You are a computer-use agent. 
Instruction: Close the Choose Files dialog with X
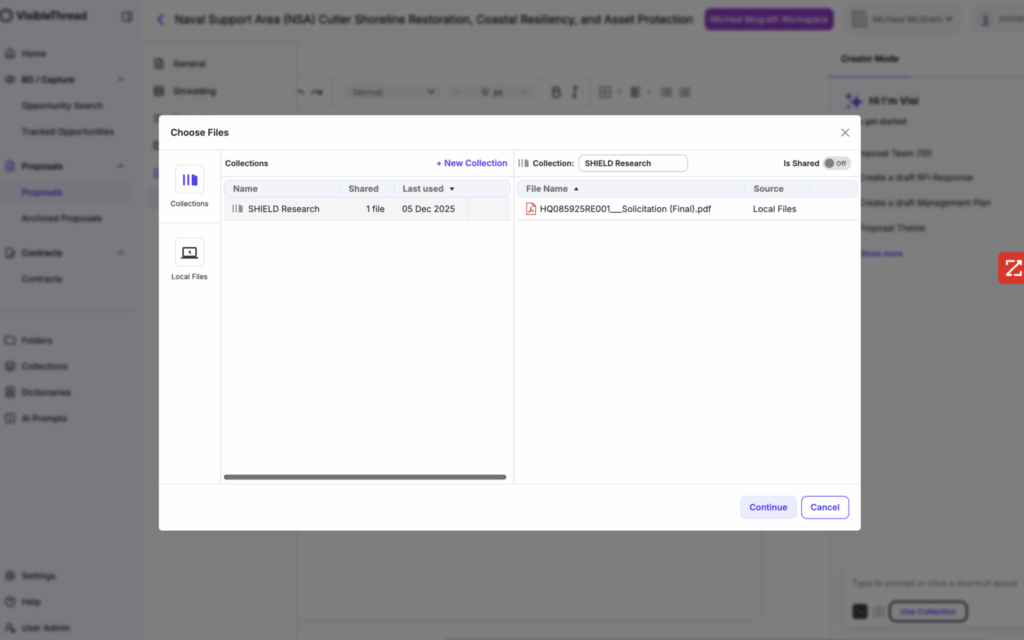point(845,132)
